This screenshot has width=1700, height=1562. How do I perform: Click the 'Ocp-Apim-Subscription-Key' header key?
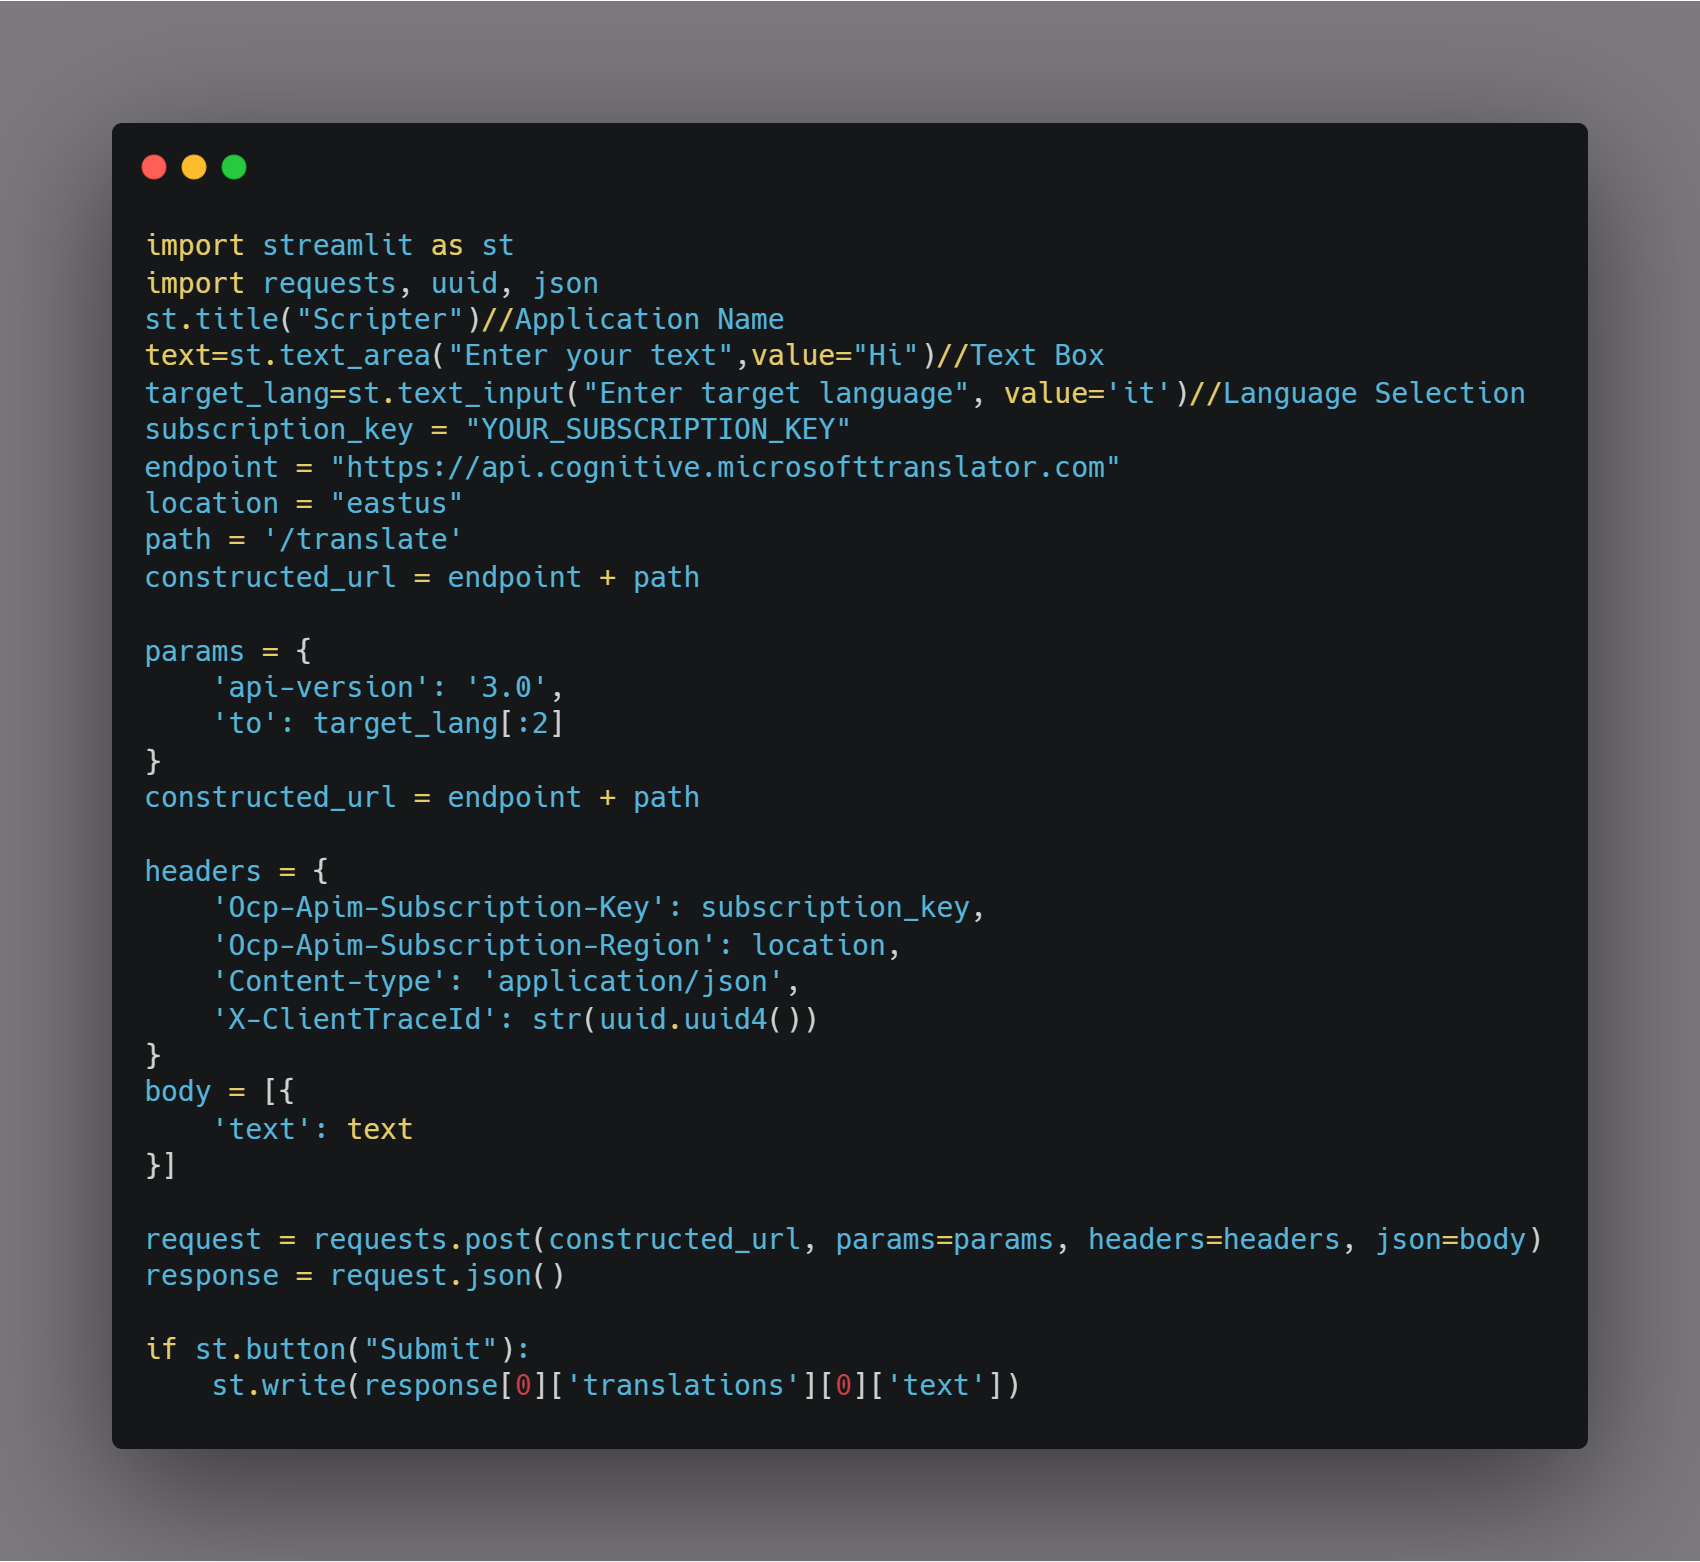(439, 907)
